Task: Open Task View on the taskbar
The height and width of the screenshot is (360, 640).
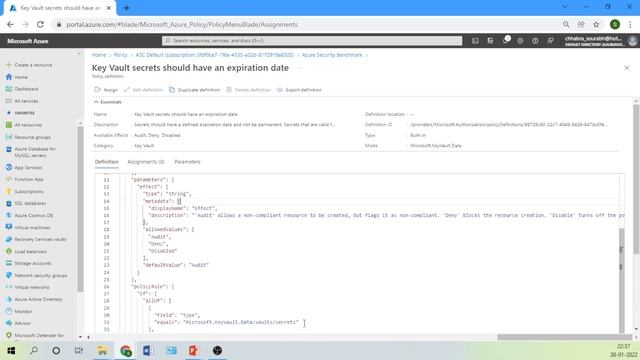Action: coord(78,351)
